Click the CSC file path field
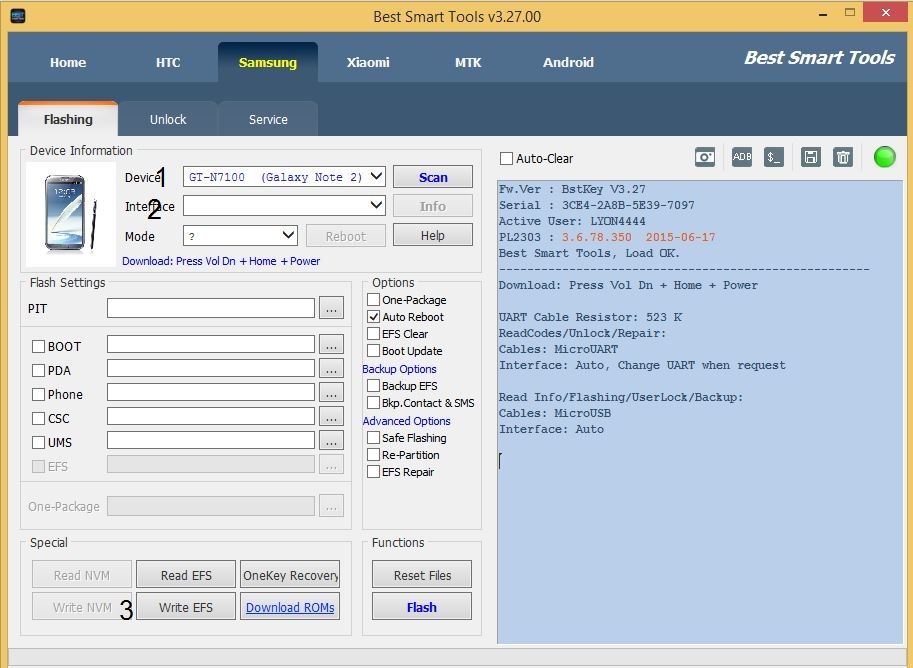This screenshot has width=913, height=668. [211, 416]
